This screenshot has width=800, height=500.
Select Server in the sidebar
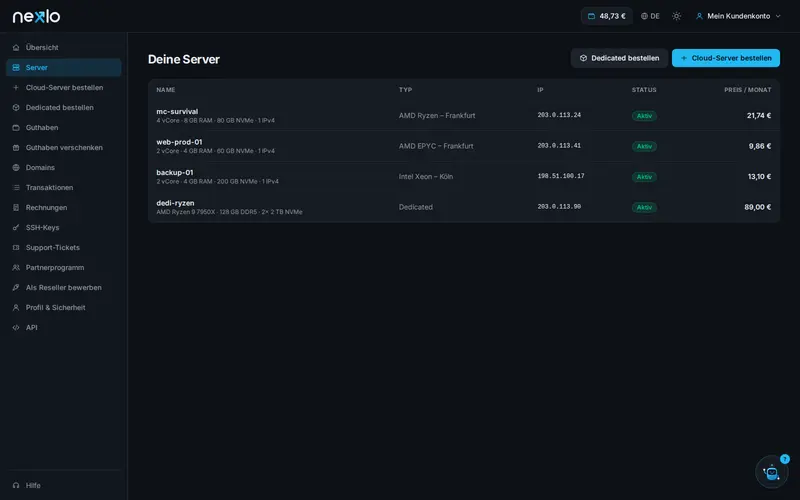64,67
